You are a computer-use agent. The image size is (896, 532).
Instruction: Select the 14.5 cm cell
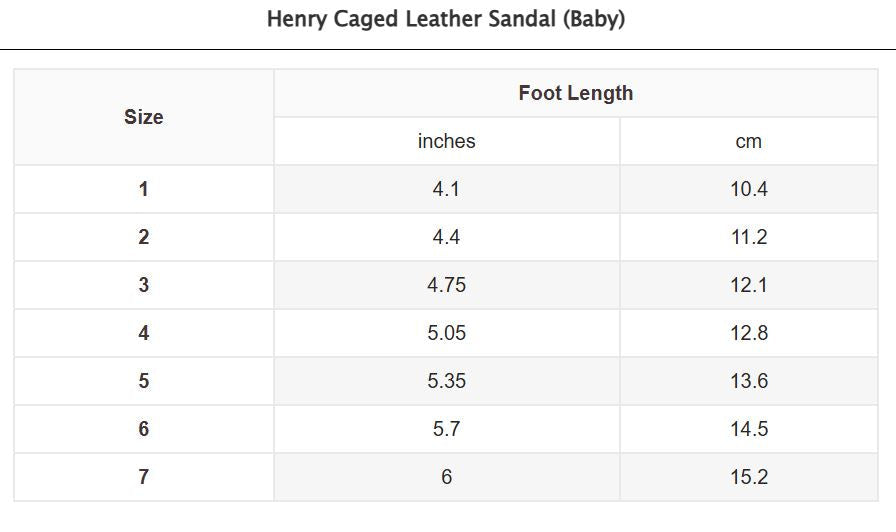pos(748,429)
